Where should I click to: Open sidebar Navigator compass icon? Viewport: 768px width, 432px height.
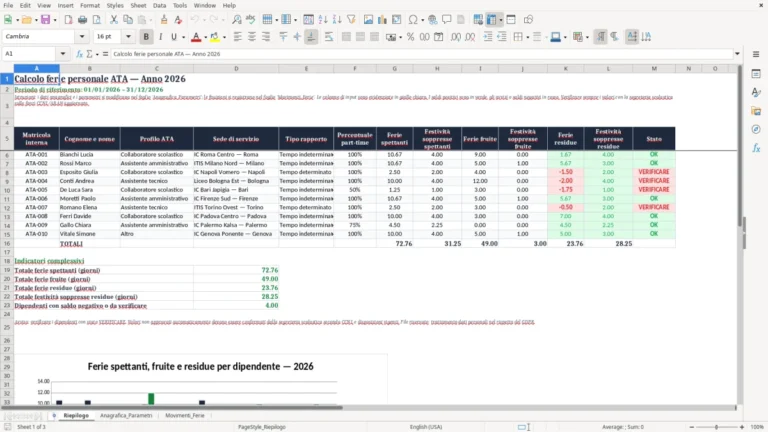(x=756, y=129)
